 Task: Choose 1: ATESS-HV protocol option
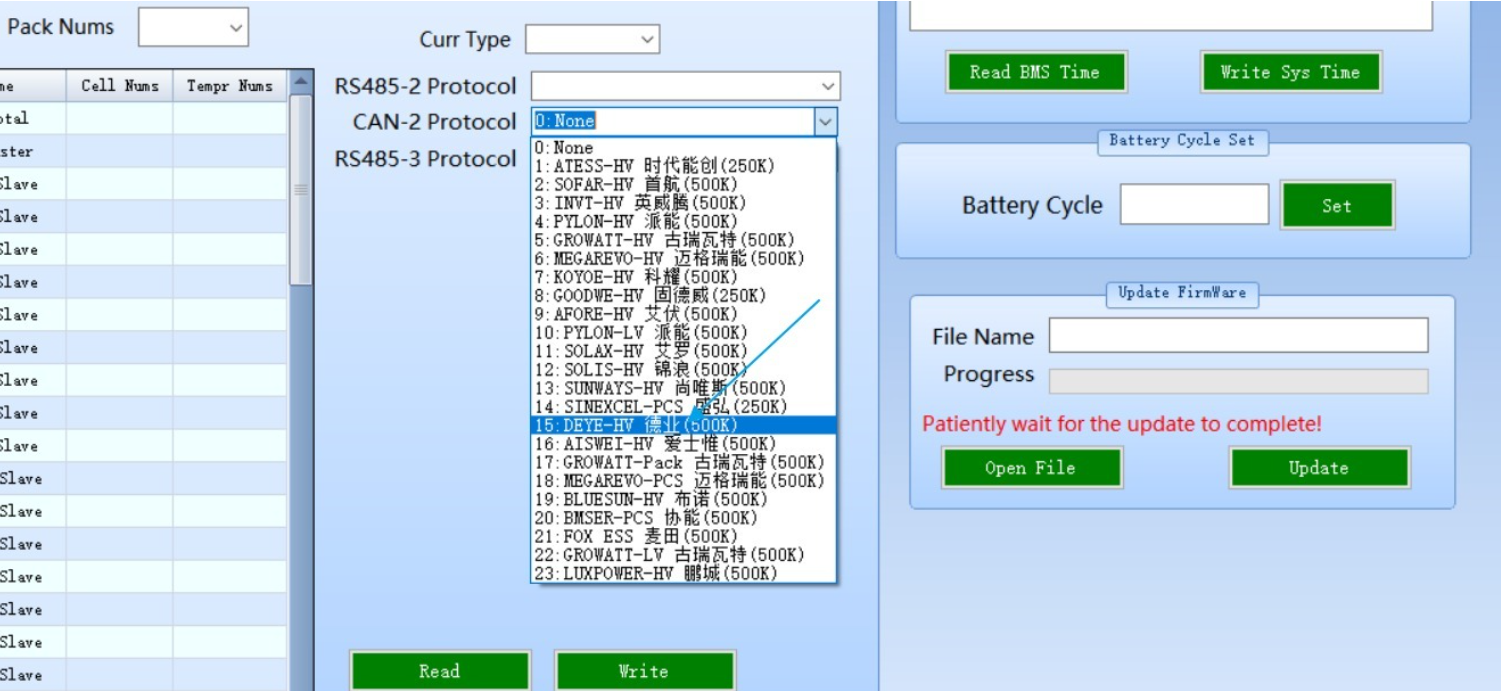click(683, 166)
